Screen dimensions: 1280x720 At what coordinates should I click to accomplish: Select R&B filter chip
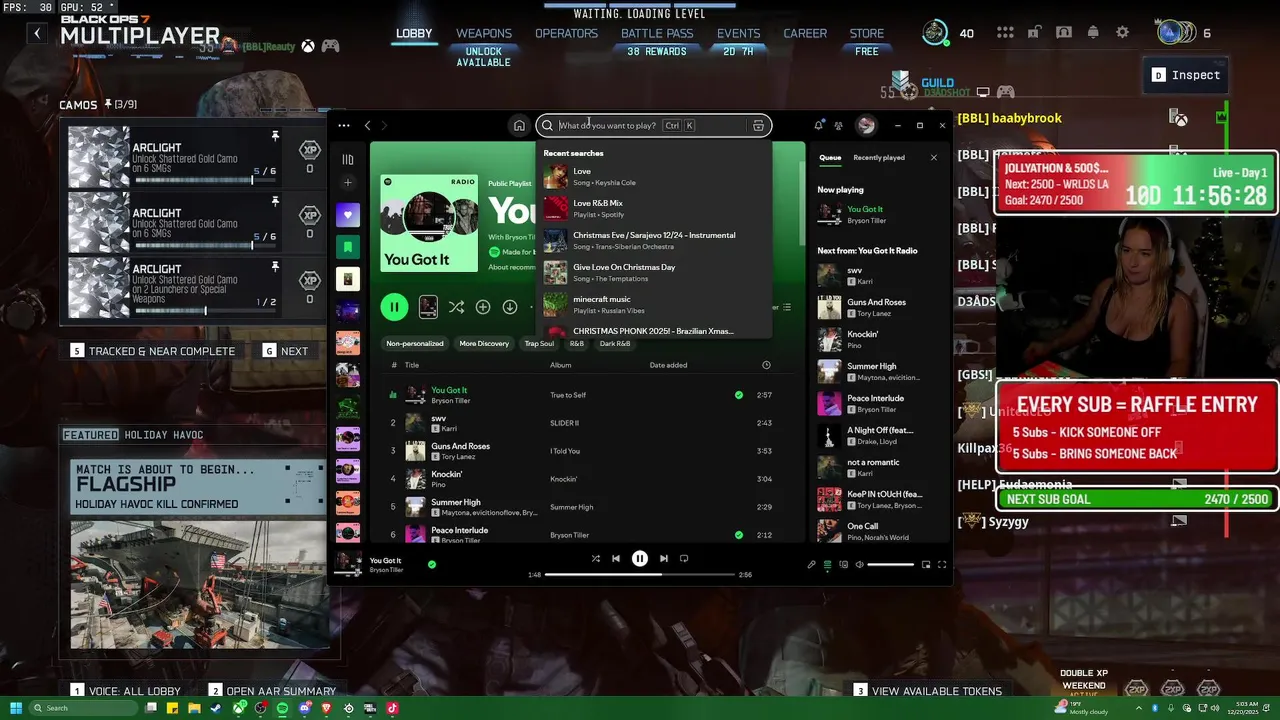coord(577,344)
